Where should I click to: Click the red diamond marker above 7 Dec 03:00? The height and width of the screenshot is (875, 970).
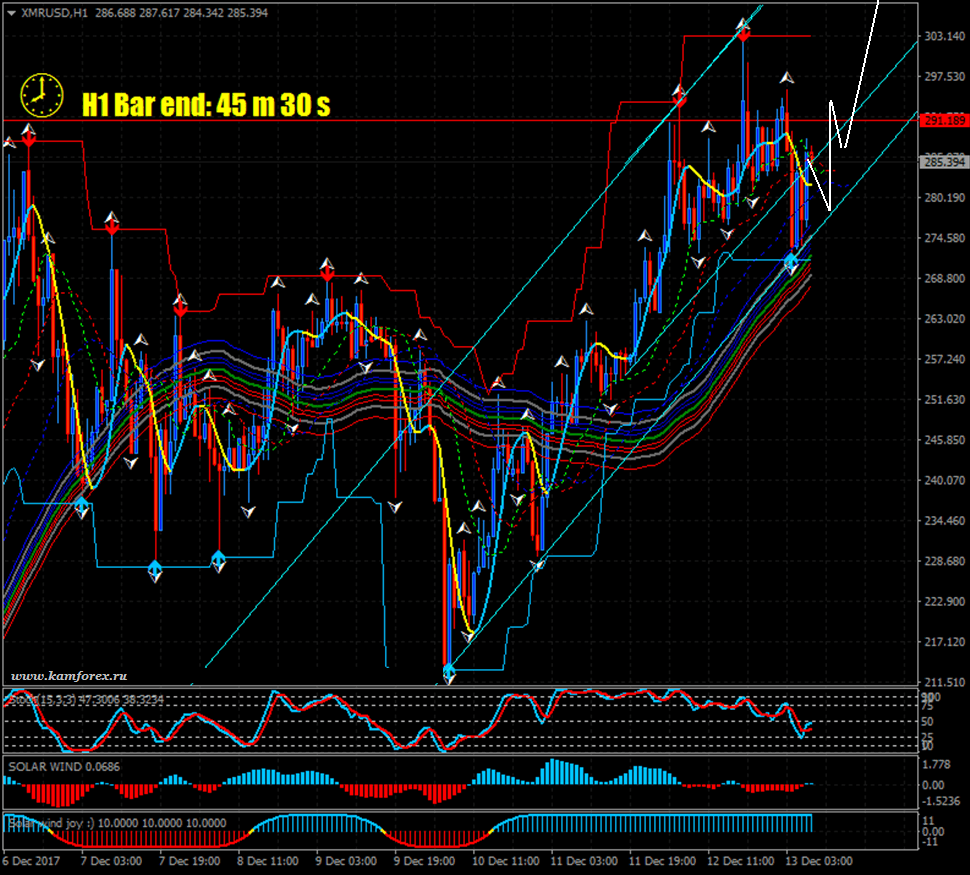click(111, 228)
